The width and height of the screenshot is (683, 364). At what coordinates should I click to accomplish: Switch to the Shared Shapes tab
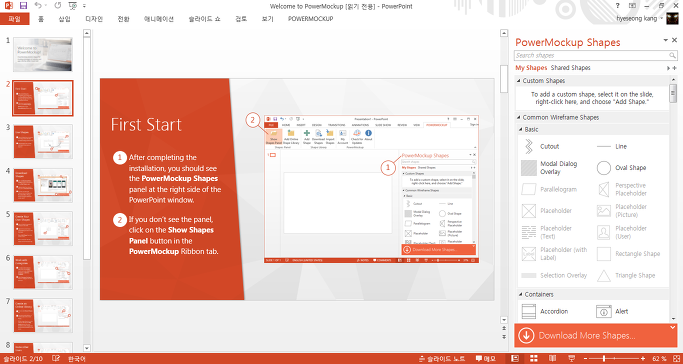pos(571,68)
